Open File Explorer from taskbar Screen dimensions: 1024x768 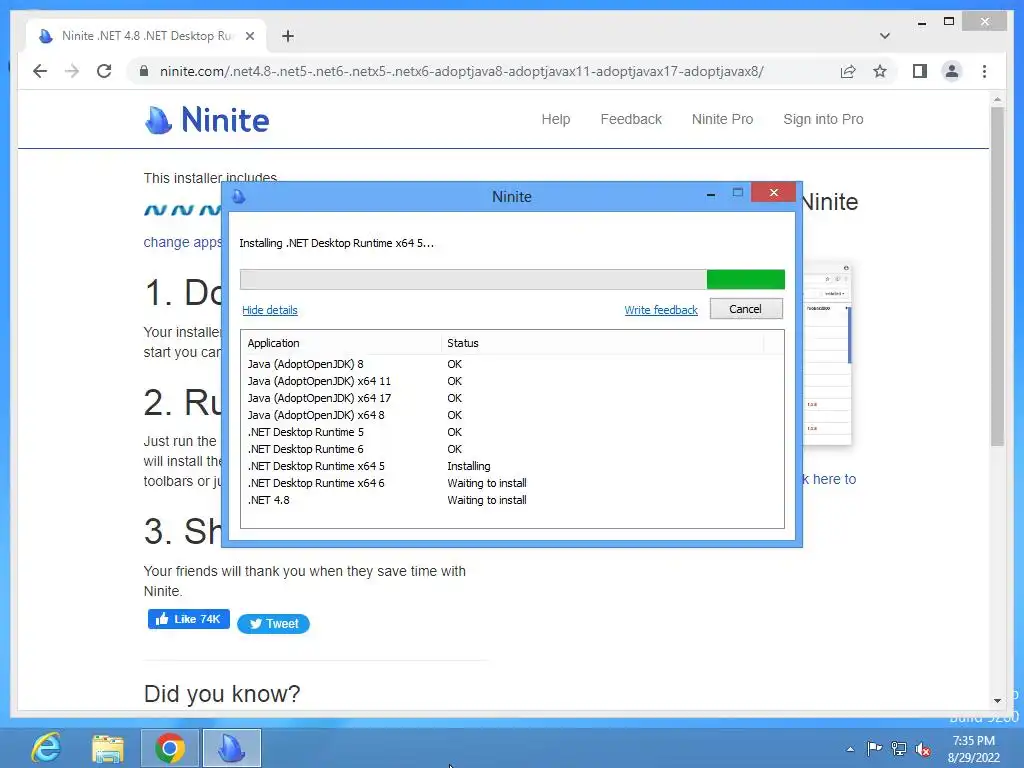(x=108, y=748)
